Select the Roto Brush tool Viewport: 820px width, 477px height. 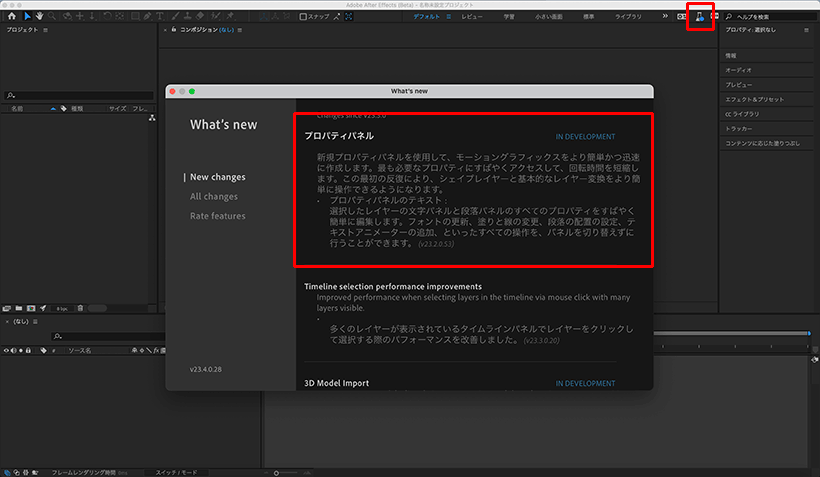pyautogui.click(x=215, y=16)
